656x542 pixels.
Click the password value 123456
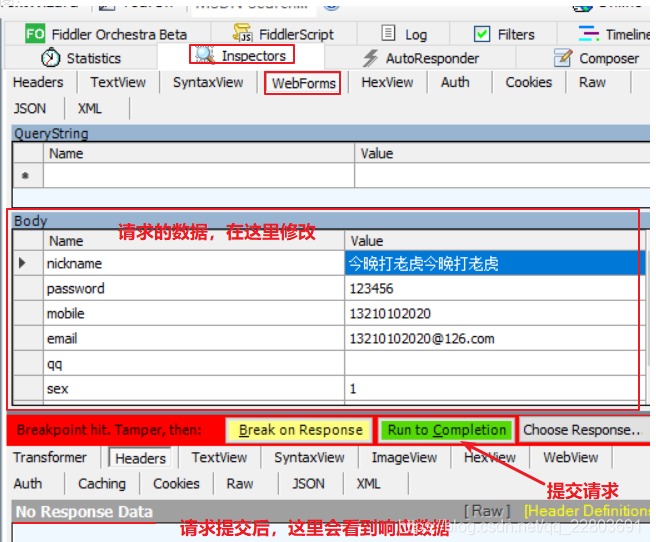coord(371,288)
